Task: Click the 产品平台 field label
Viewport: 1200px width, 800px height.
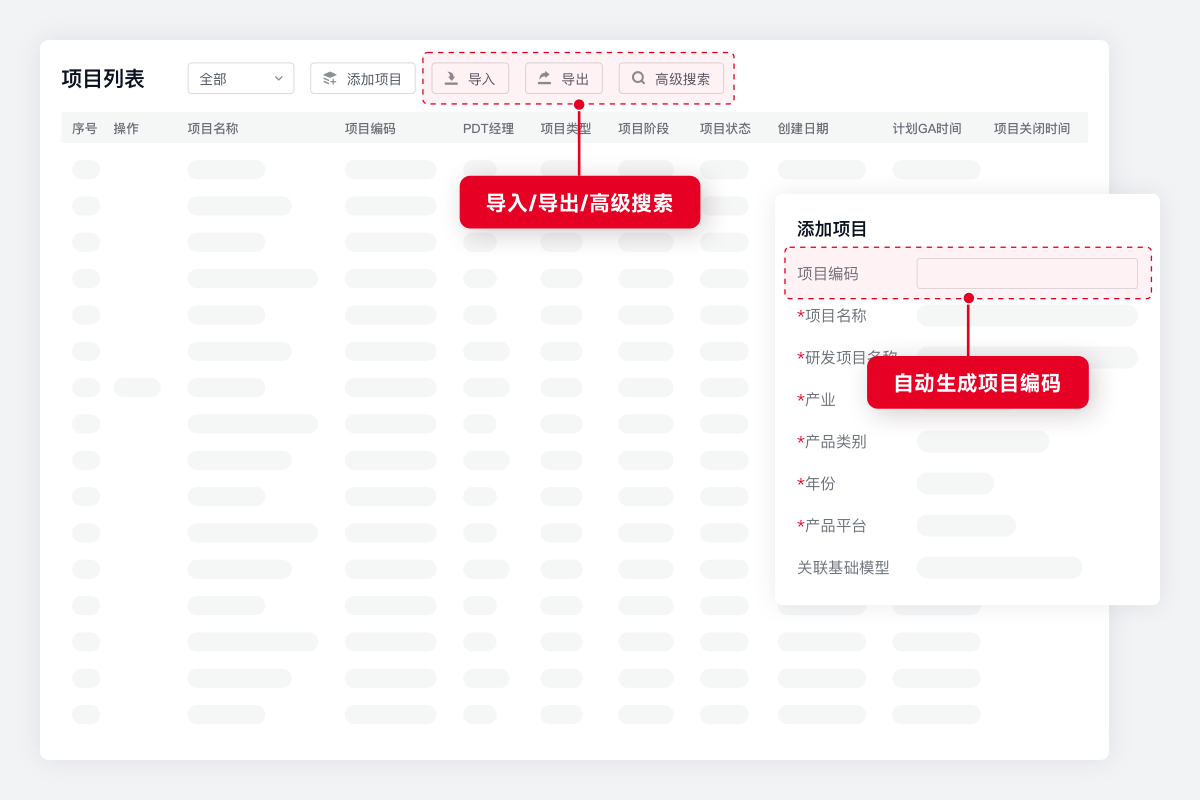Action: tap(832, 525)
